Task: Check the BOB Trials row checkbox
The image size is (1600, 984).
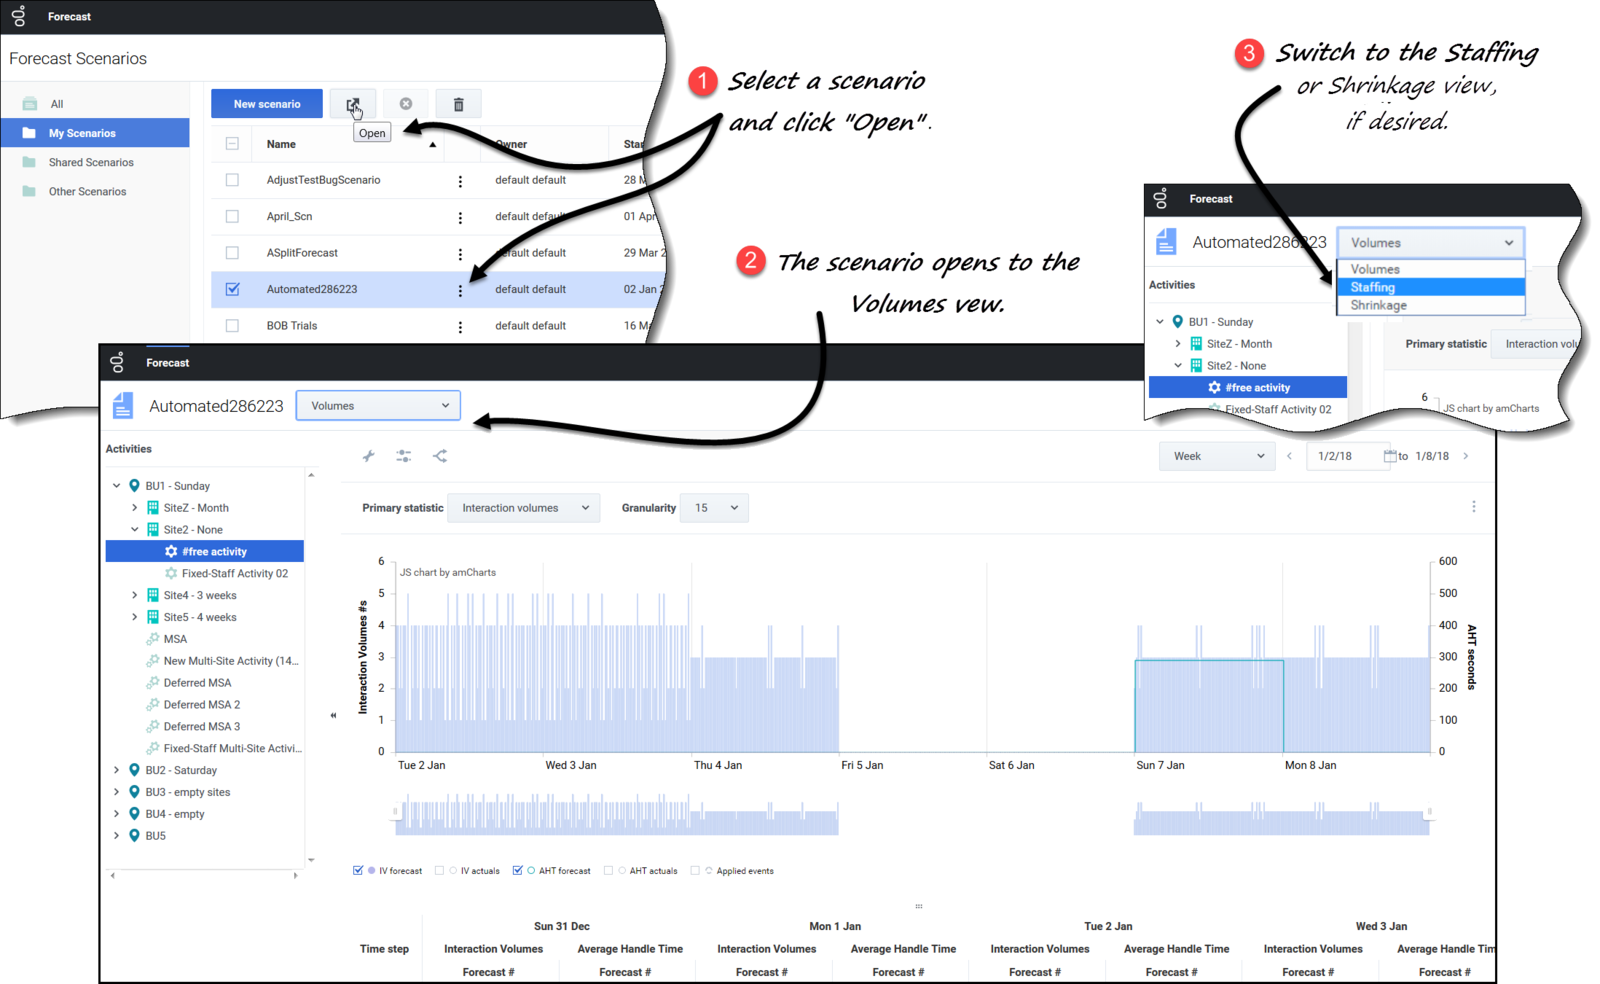Action: [x=232, y=325]
